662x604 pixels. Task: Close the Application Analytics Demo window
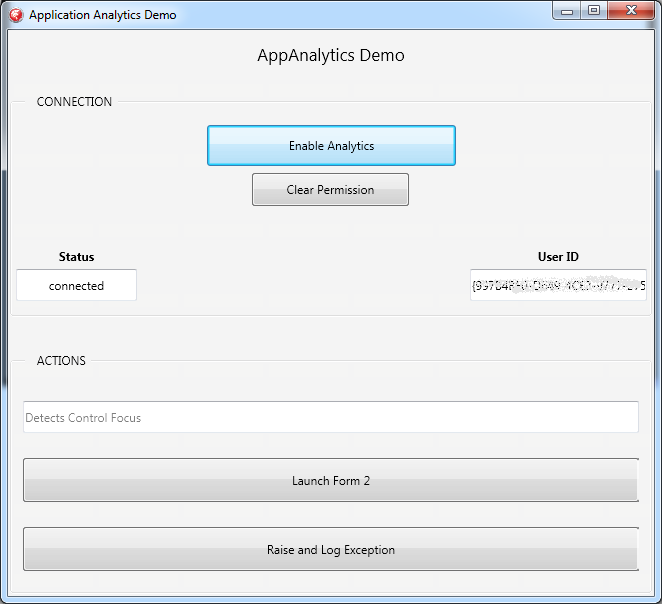coord(631,11)
